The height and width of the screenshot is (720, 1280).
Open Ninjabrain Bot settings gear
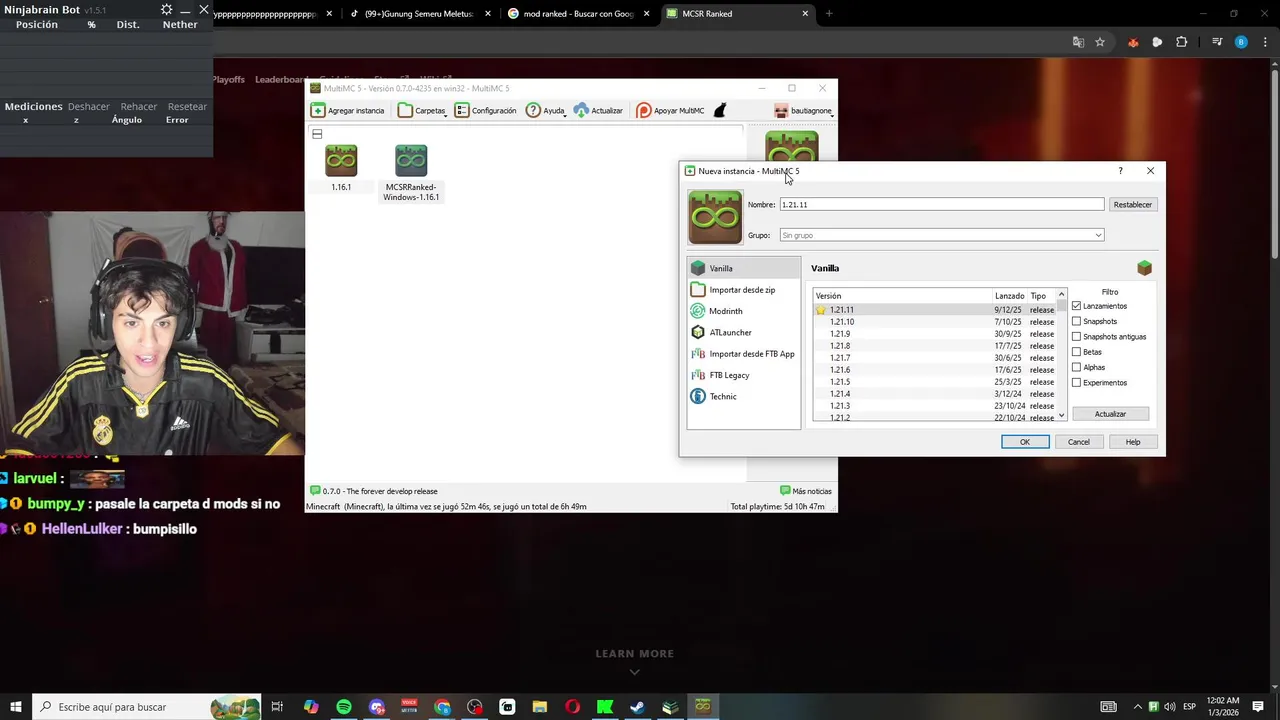tap(166, 10)
